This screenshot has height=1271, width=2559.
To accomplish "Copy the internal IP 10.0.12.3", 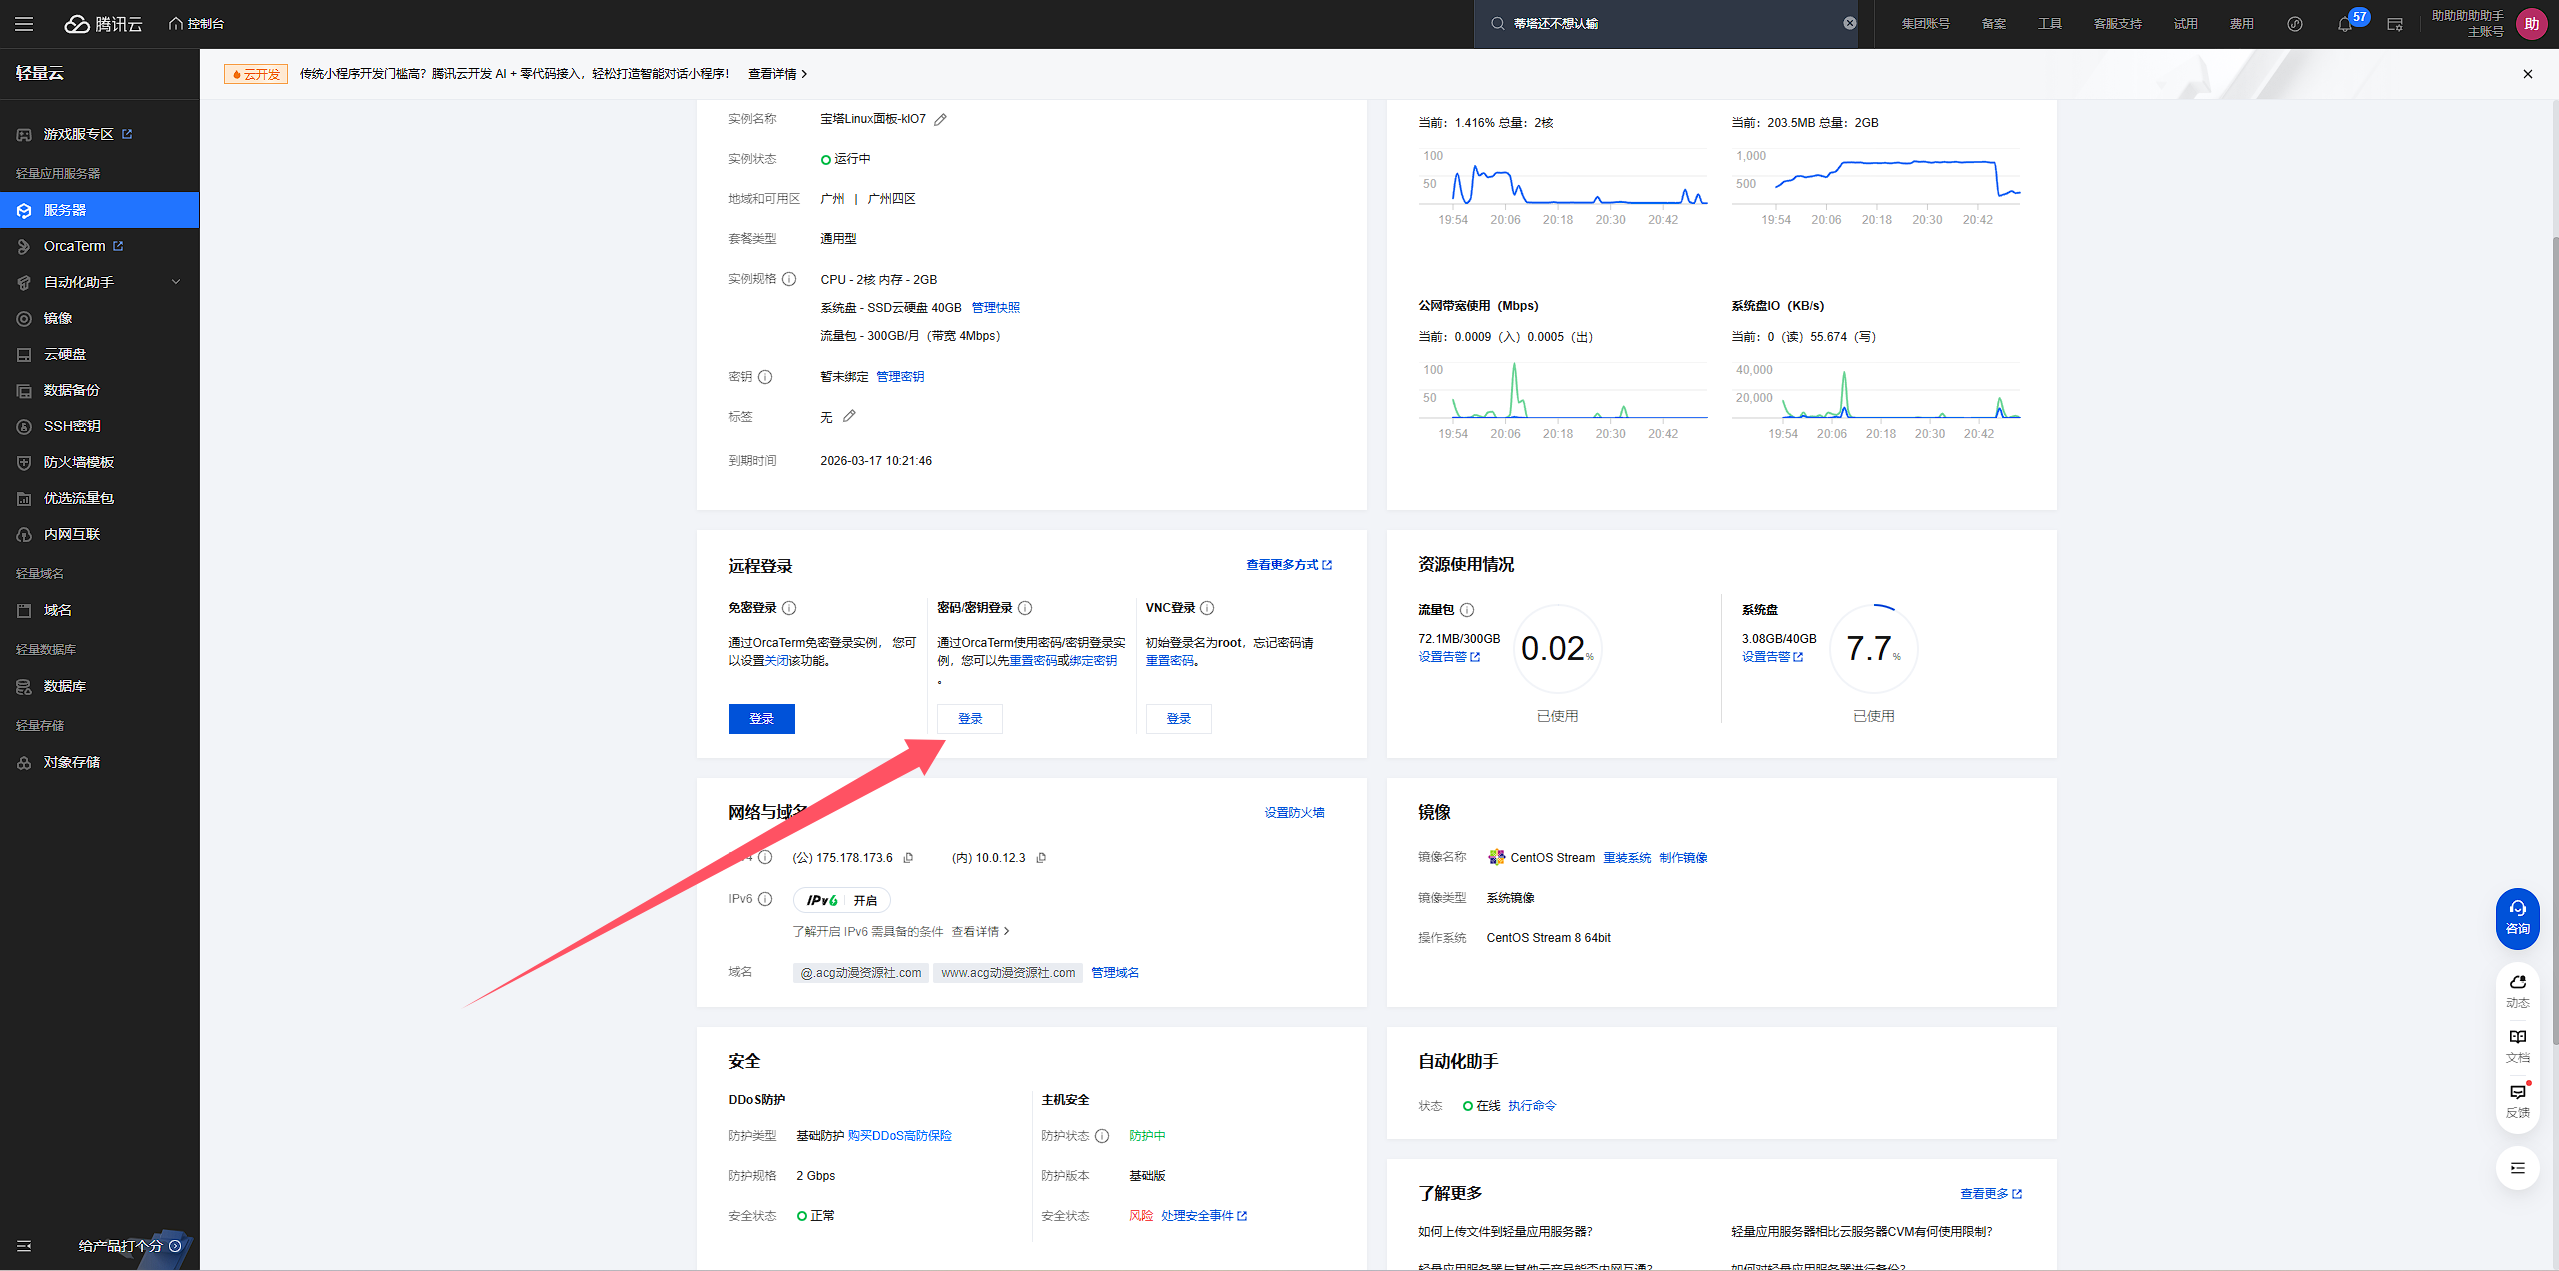I will pyautogui.click(x=1041, y=858).
